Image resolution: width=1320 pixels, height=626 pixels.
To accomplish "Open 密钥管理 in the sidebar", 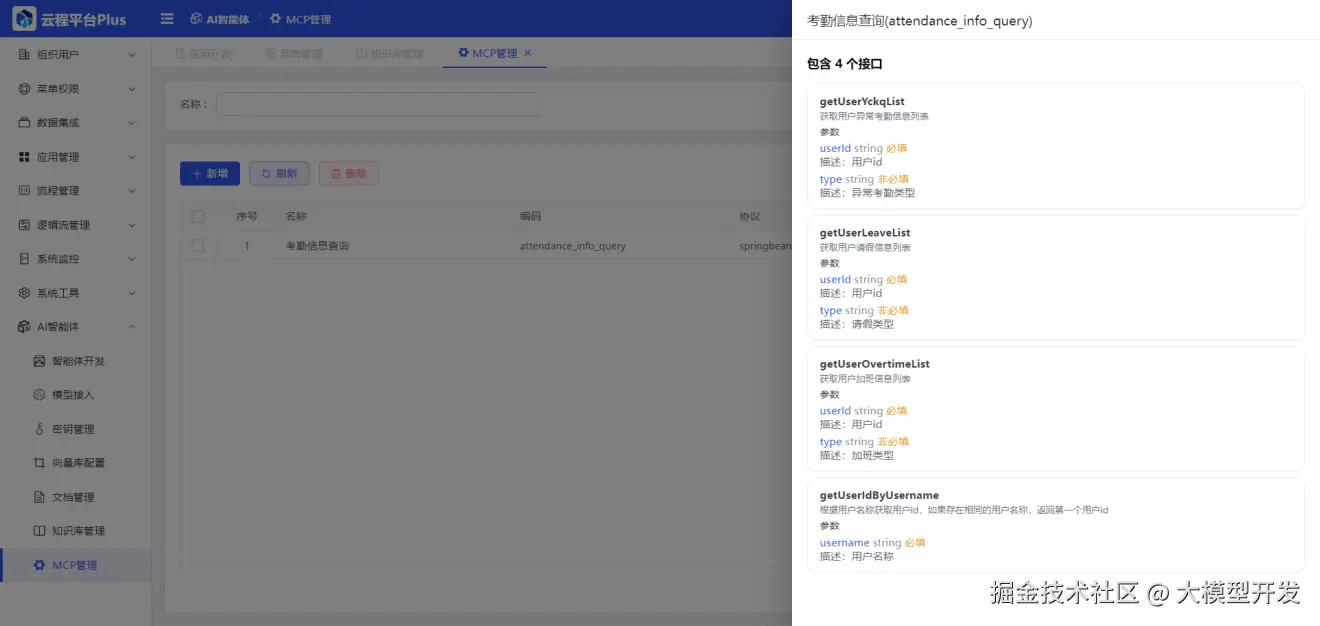I will (x=75, y=429).
